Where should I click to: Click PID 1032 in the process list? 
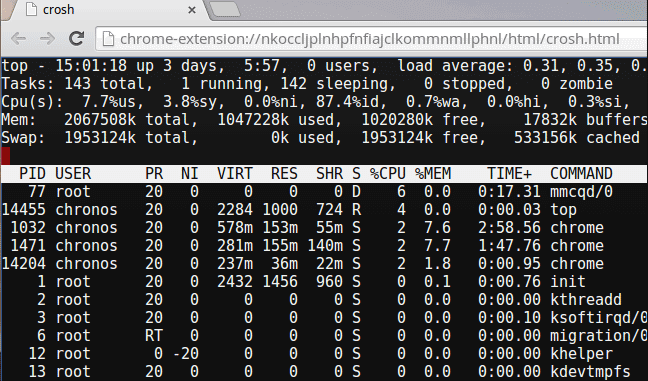point(28,228)
